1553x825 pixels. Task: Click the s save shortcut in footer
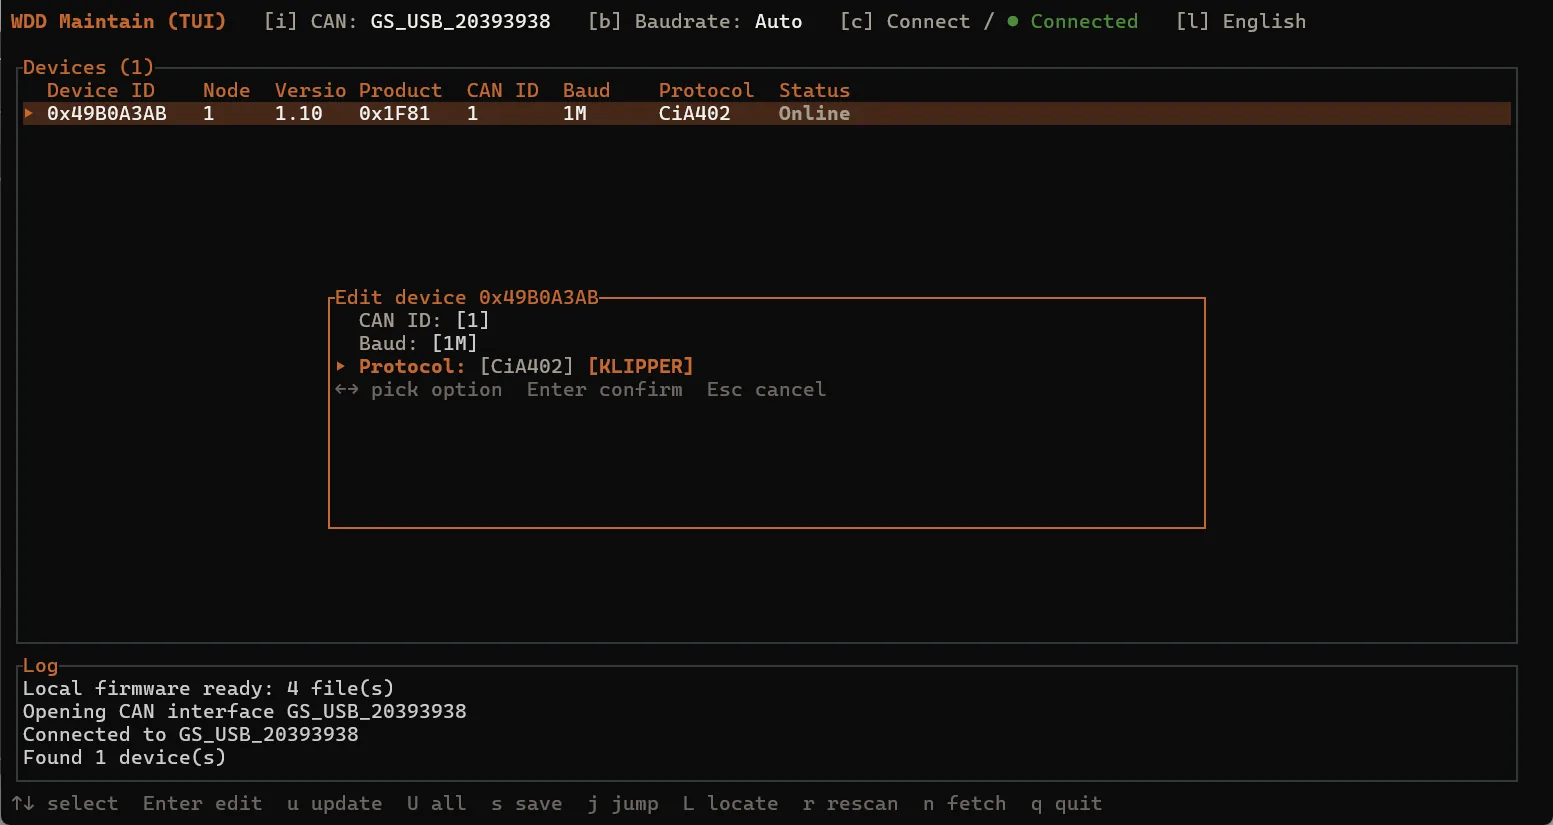[527, 803]
